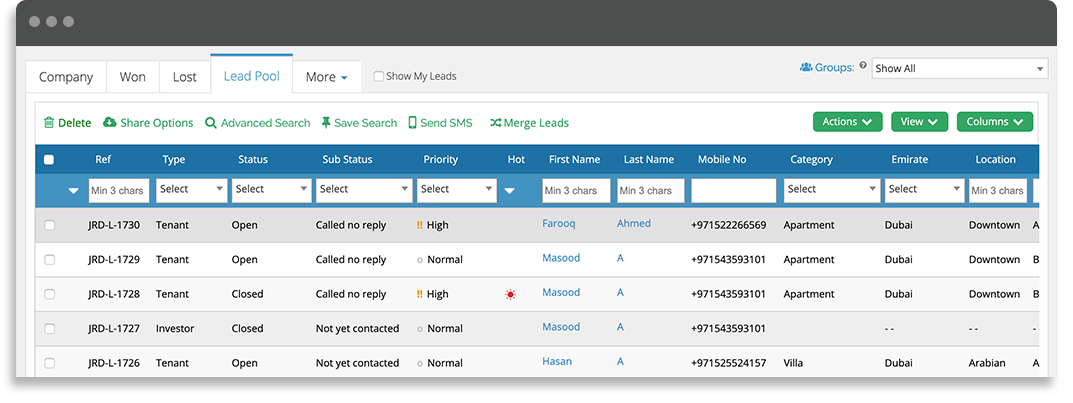Open the Emirate filter Select dropdown

(x=924, y=190)
